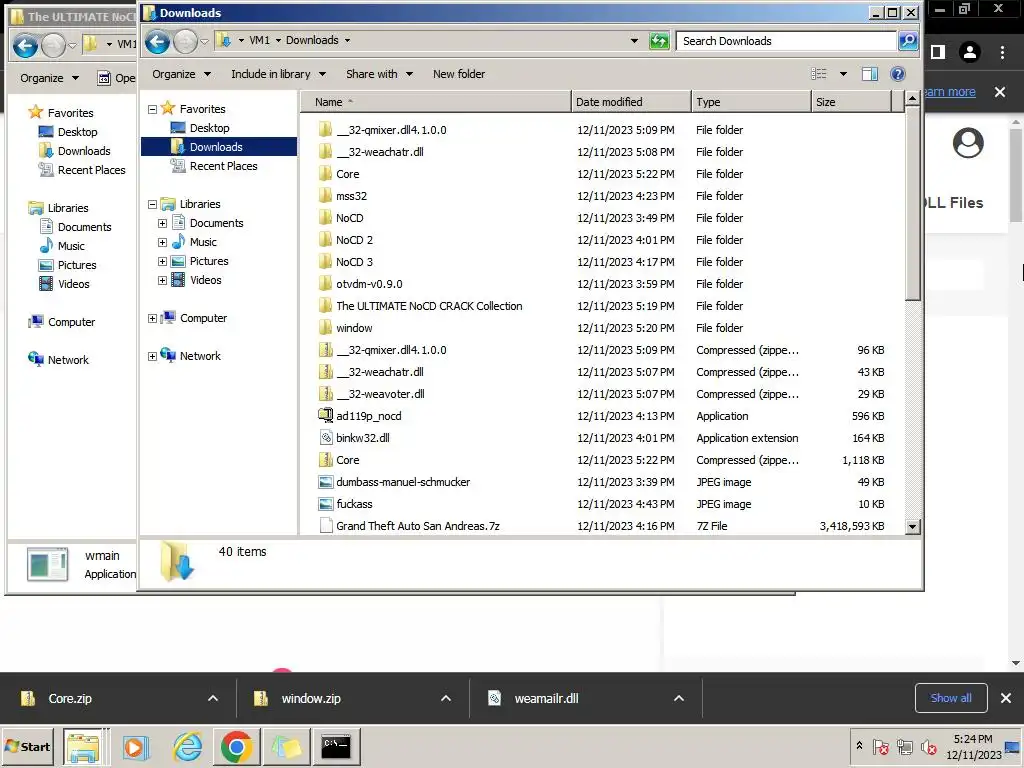Collapse the Favorites tree node
This screenshot has height=768, width=1024.
pos(152,110)
